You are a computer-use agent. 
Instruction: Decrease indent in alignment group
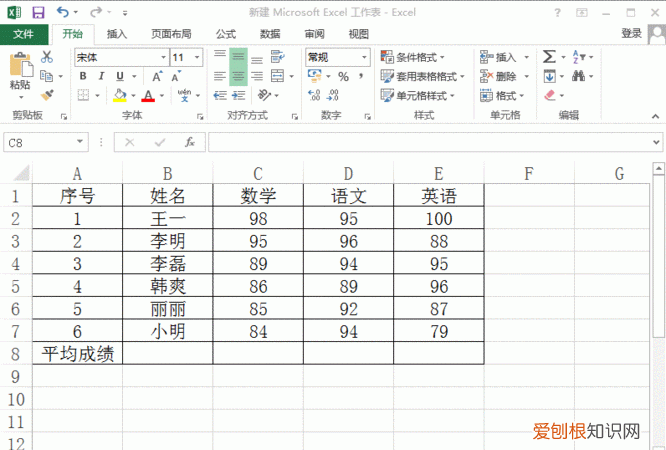220,95
